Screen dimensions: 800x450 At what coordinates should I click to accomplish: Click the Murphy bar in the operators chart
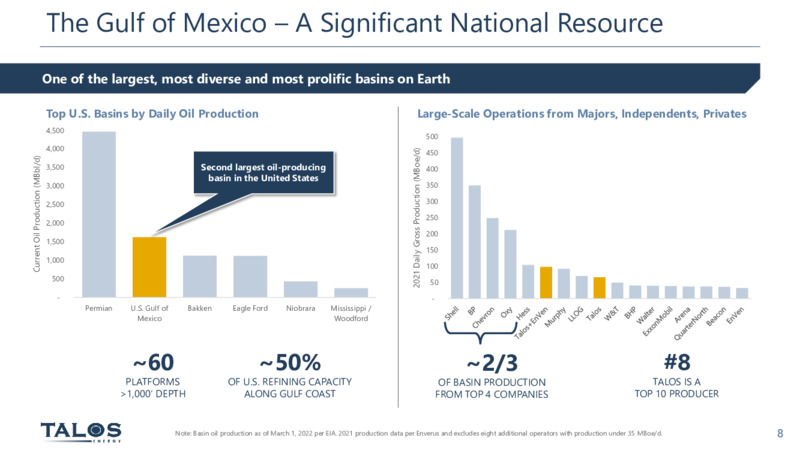[564, 284]
